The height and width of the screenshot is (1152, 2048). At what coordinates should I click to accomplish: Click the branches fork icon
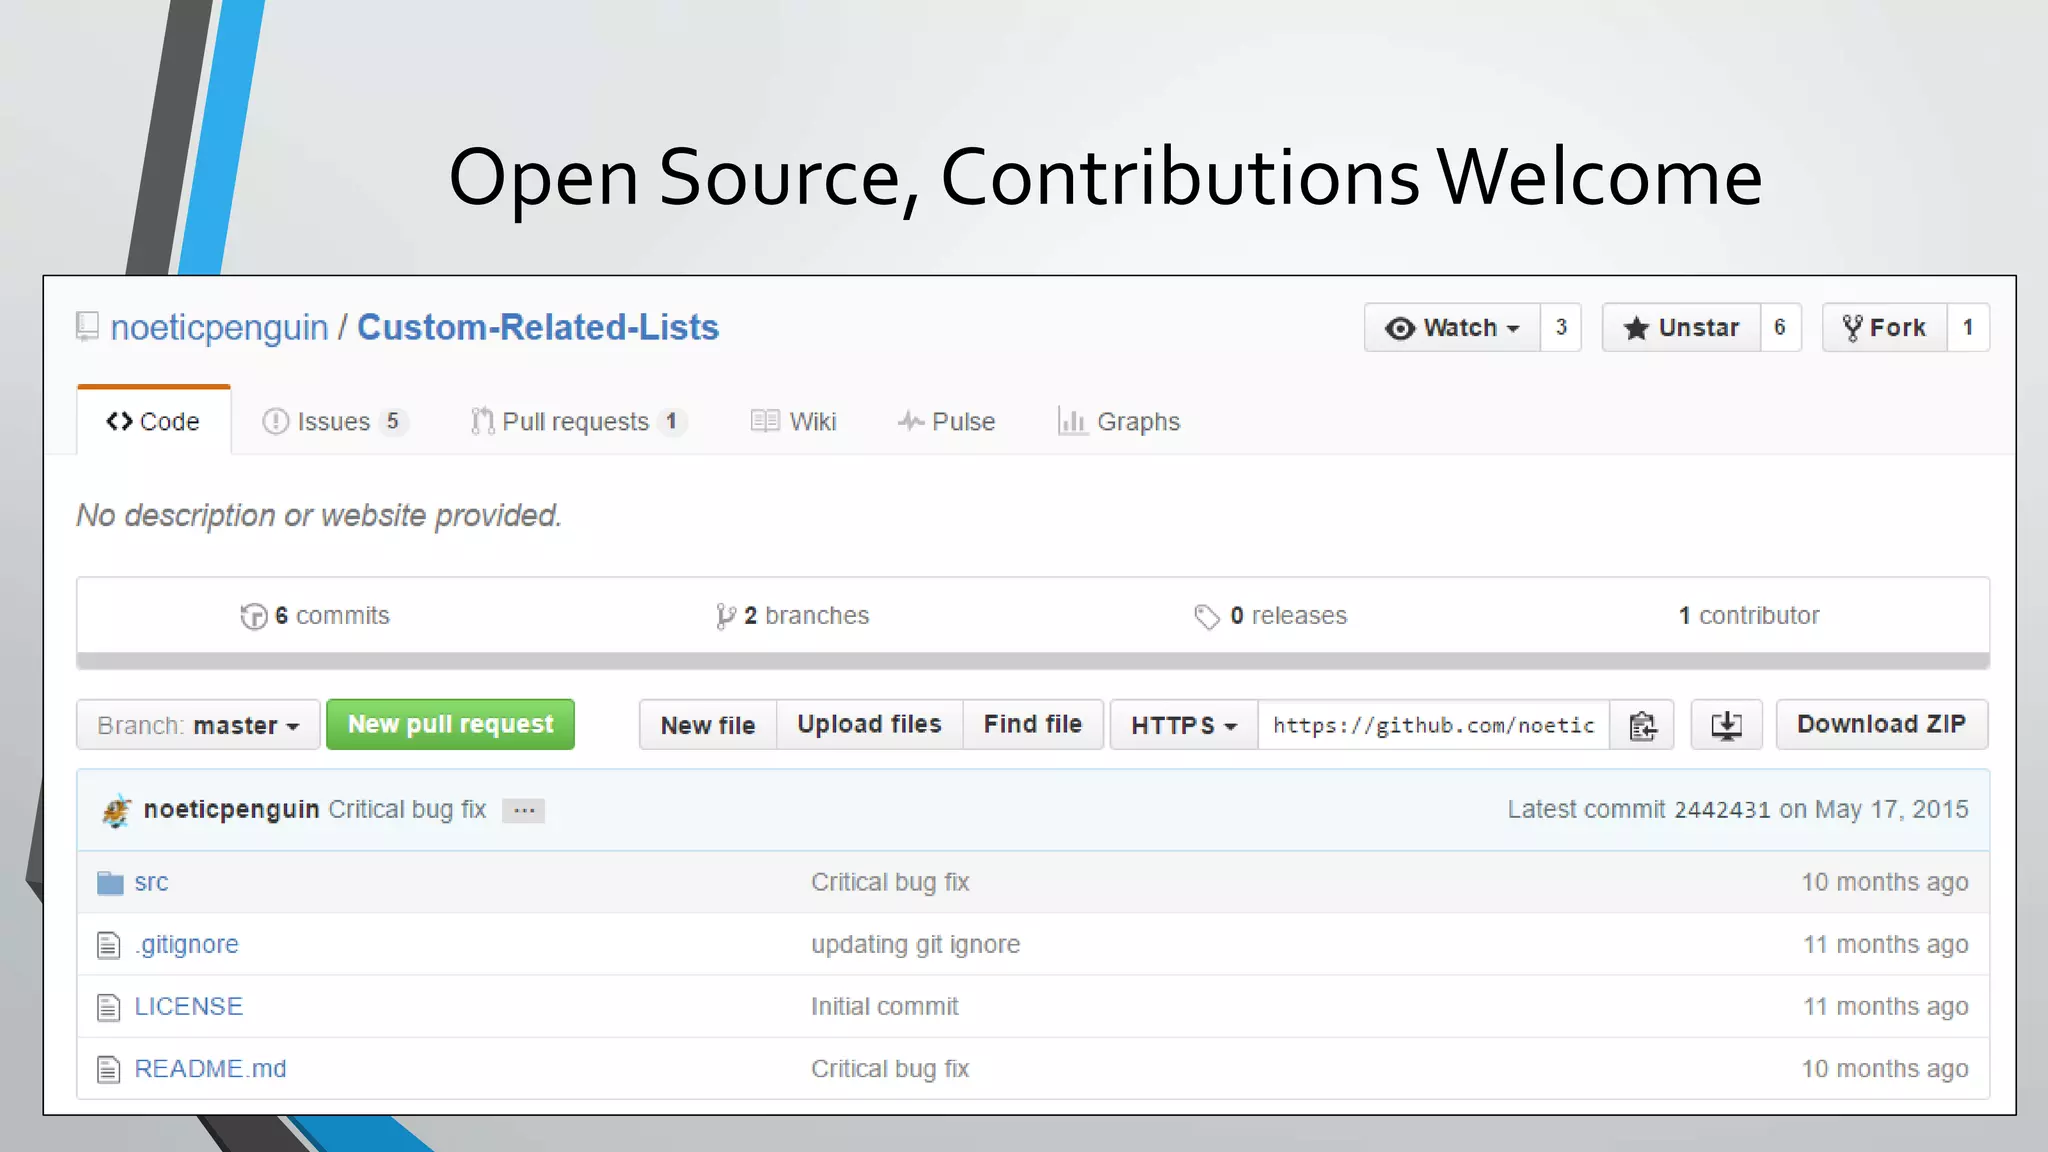click(x=726, y=616)
